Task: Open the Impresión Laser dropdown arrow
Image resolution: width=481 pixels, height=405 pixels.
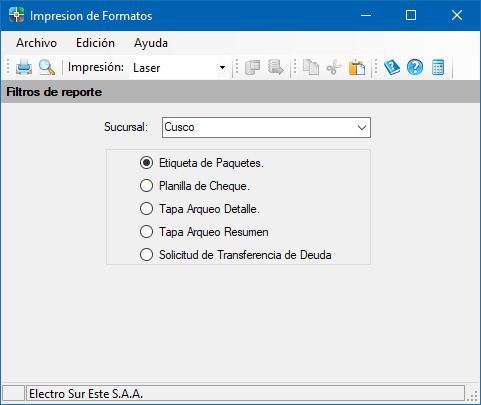Action: 222,68
